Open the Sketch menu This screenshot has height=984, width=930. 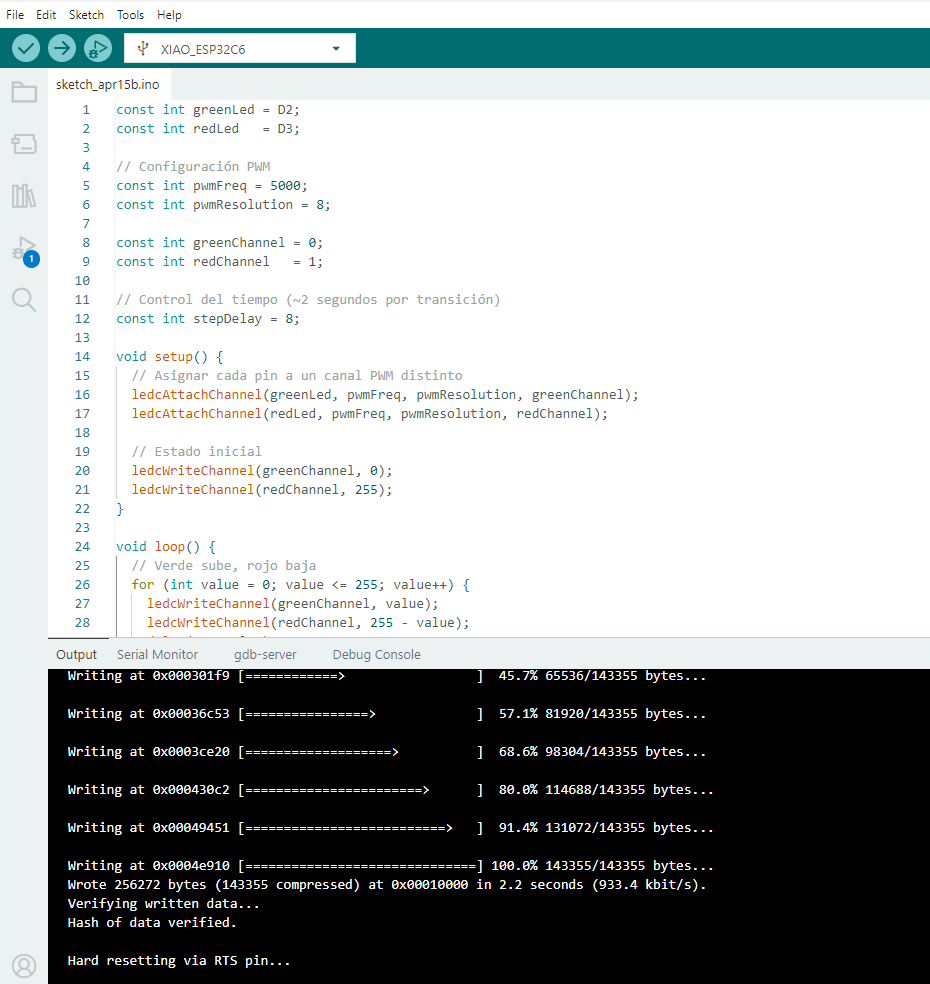(x=86, y=14)
